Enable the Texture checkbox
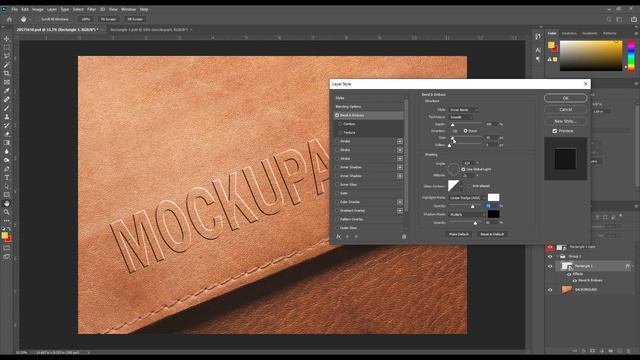The width and height of the screenshot is (640, 360). (340, 133)
